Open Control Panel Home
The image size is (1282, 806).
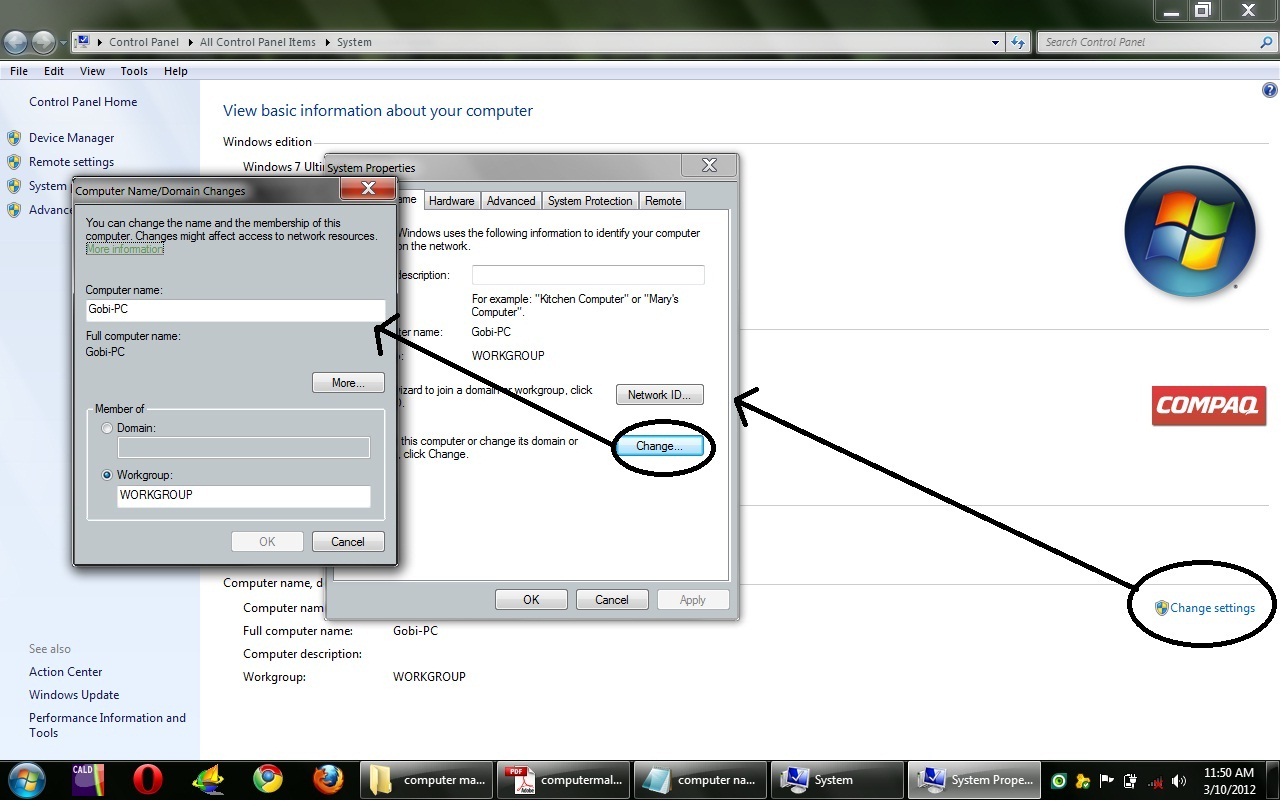83,102
